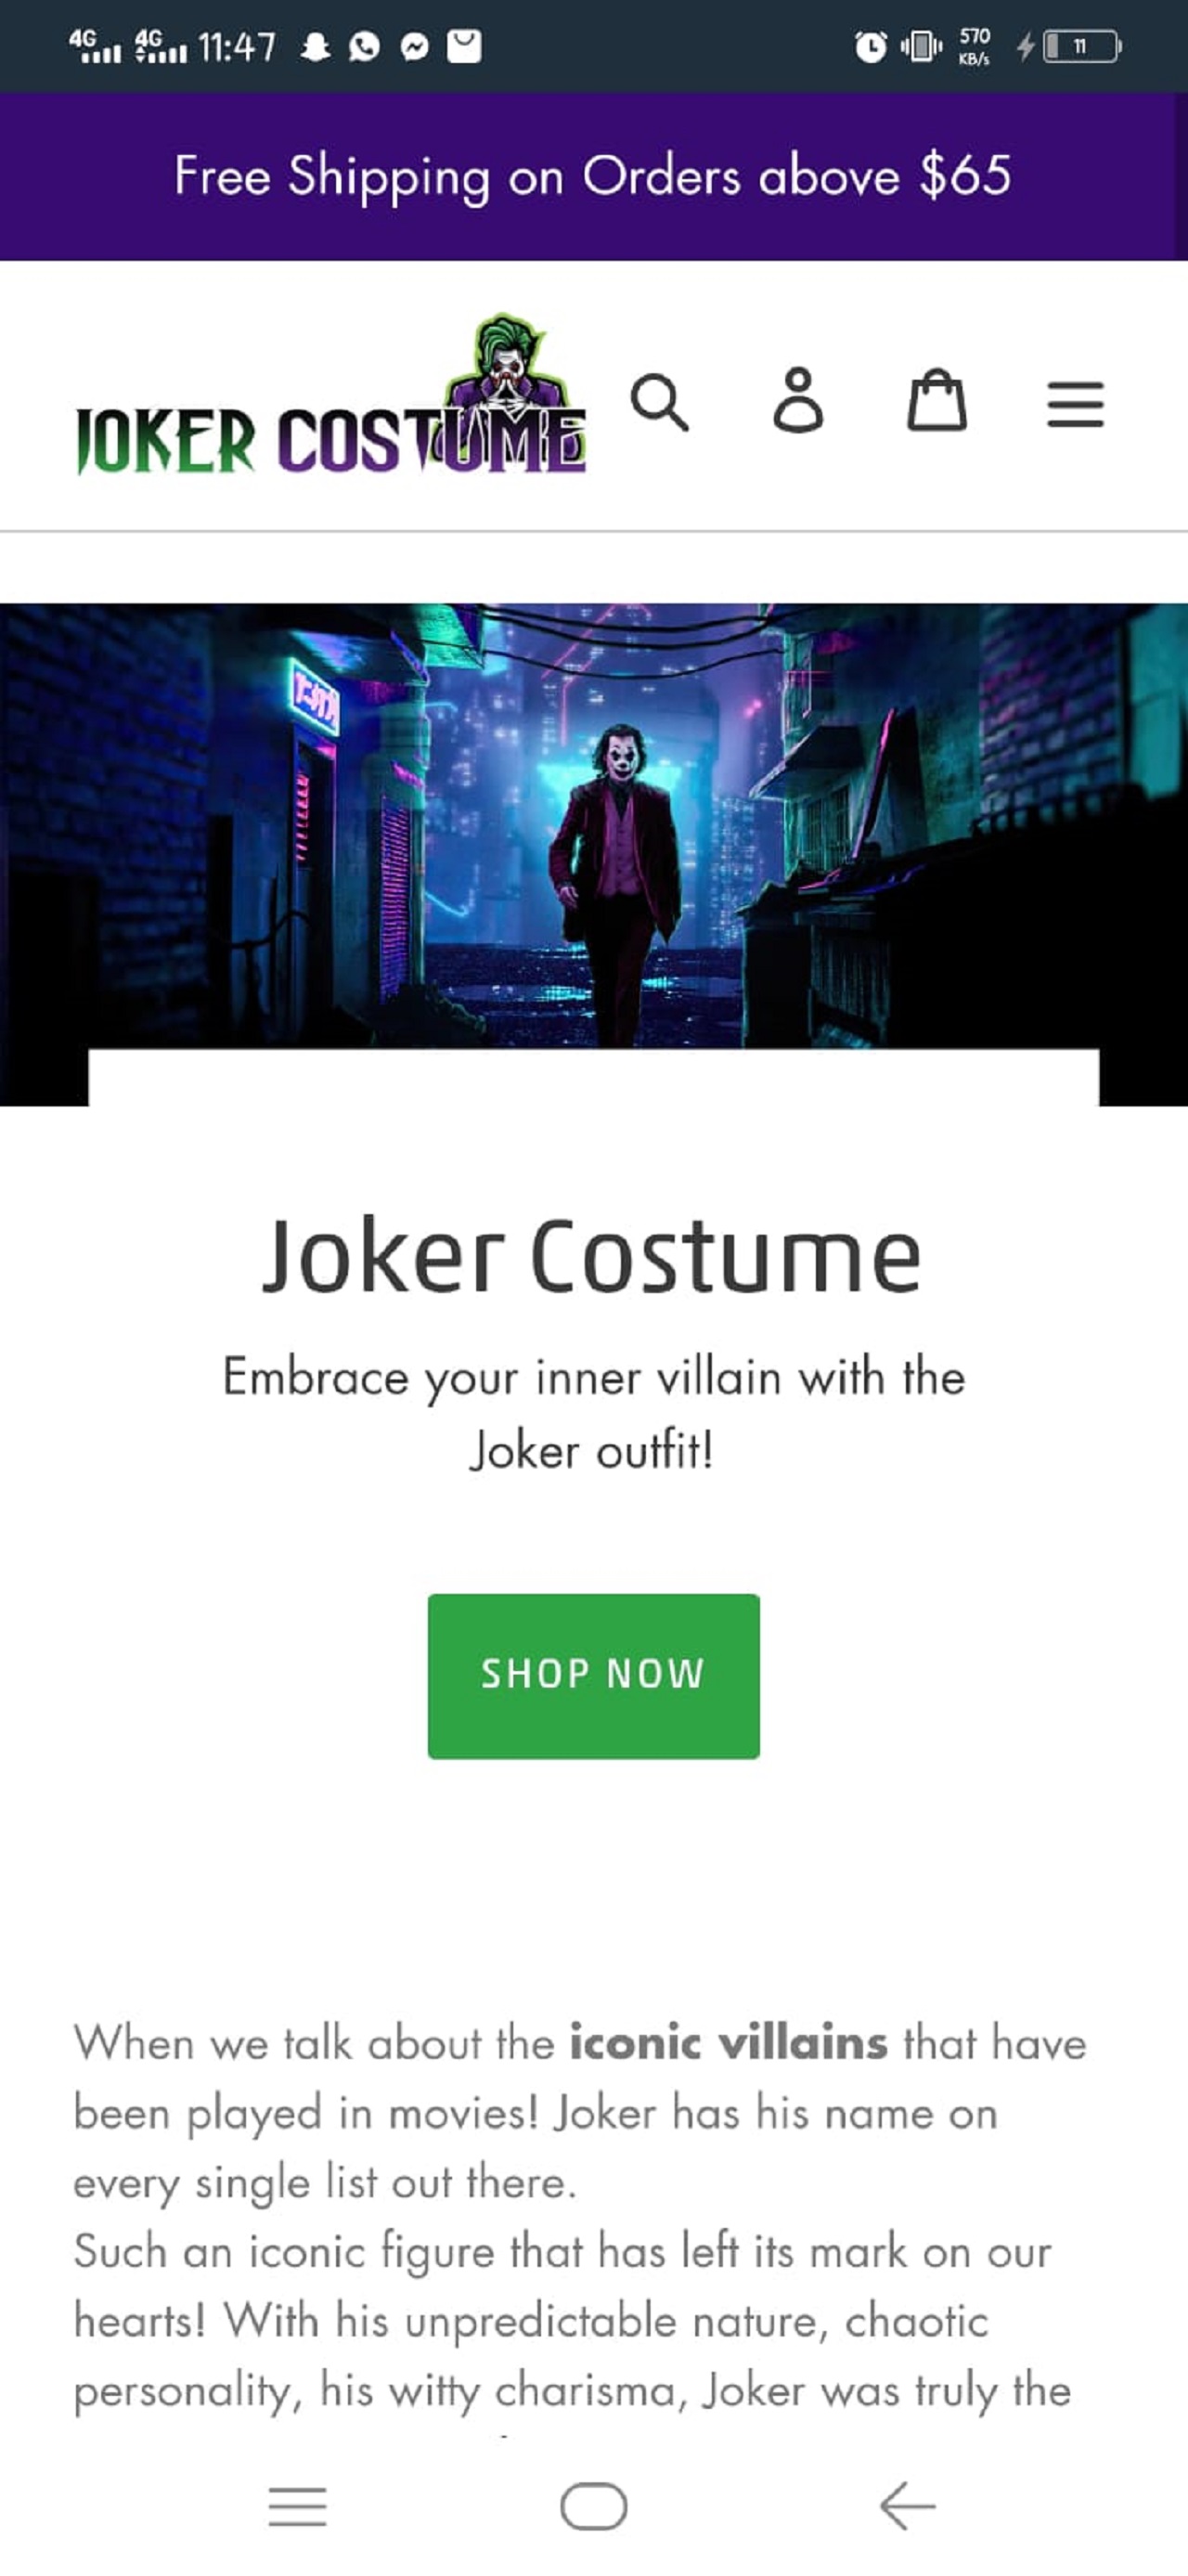This screenshot has height=2576, width=1188.
Task: Tap the mail notification icon
Action: point(464,46)
